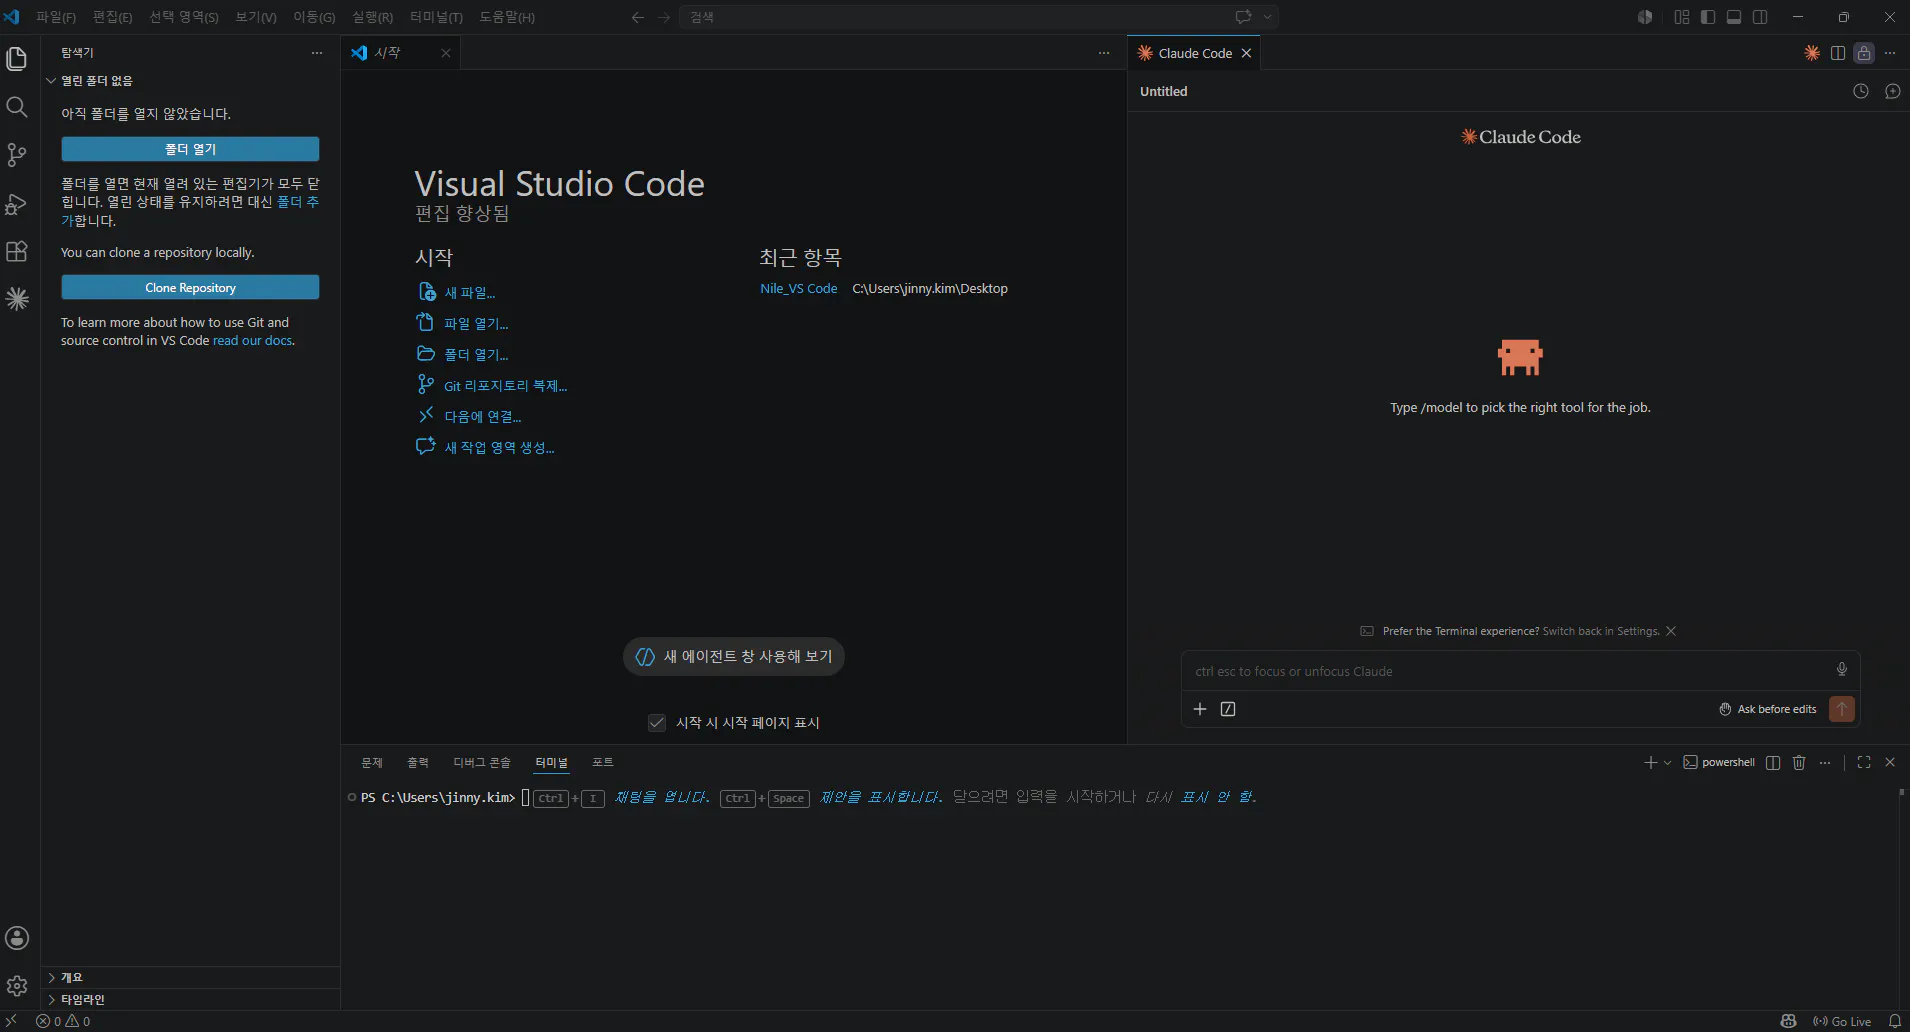Click the notifications bell in status bar
The height and width of the screenshot is (1032, 1910).
[1895, 1021]
